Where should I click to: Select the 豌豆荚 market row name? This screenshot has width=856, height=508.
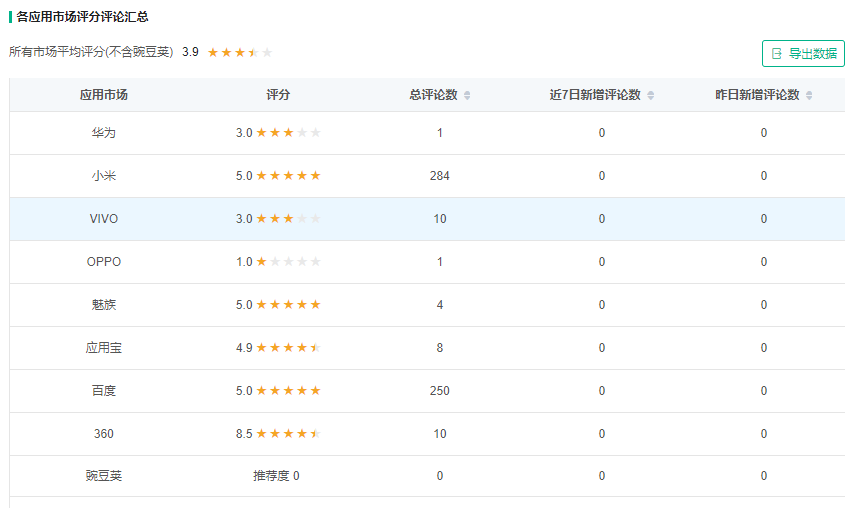104,476
